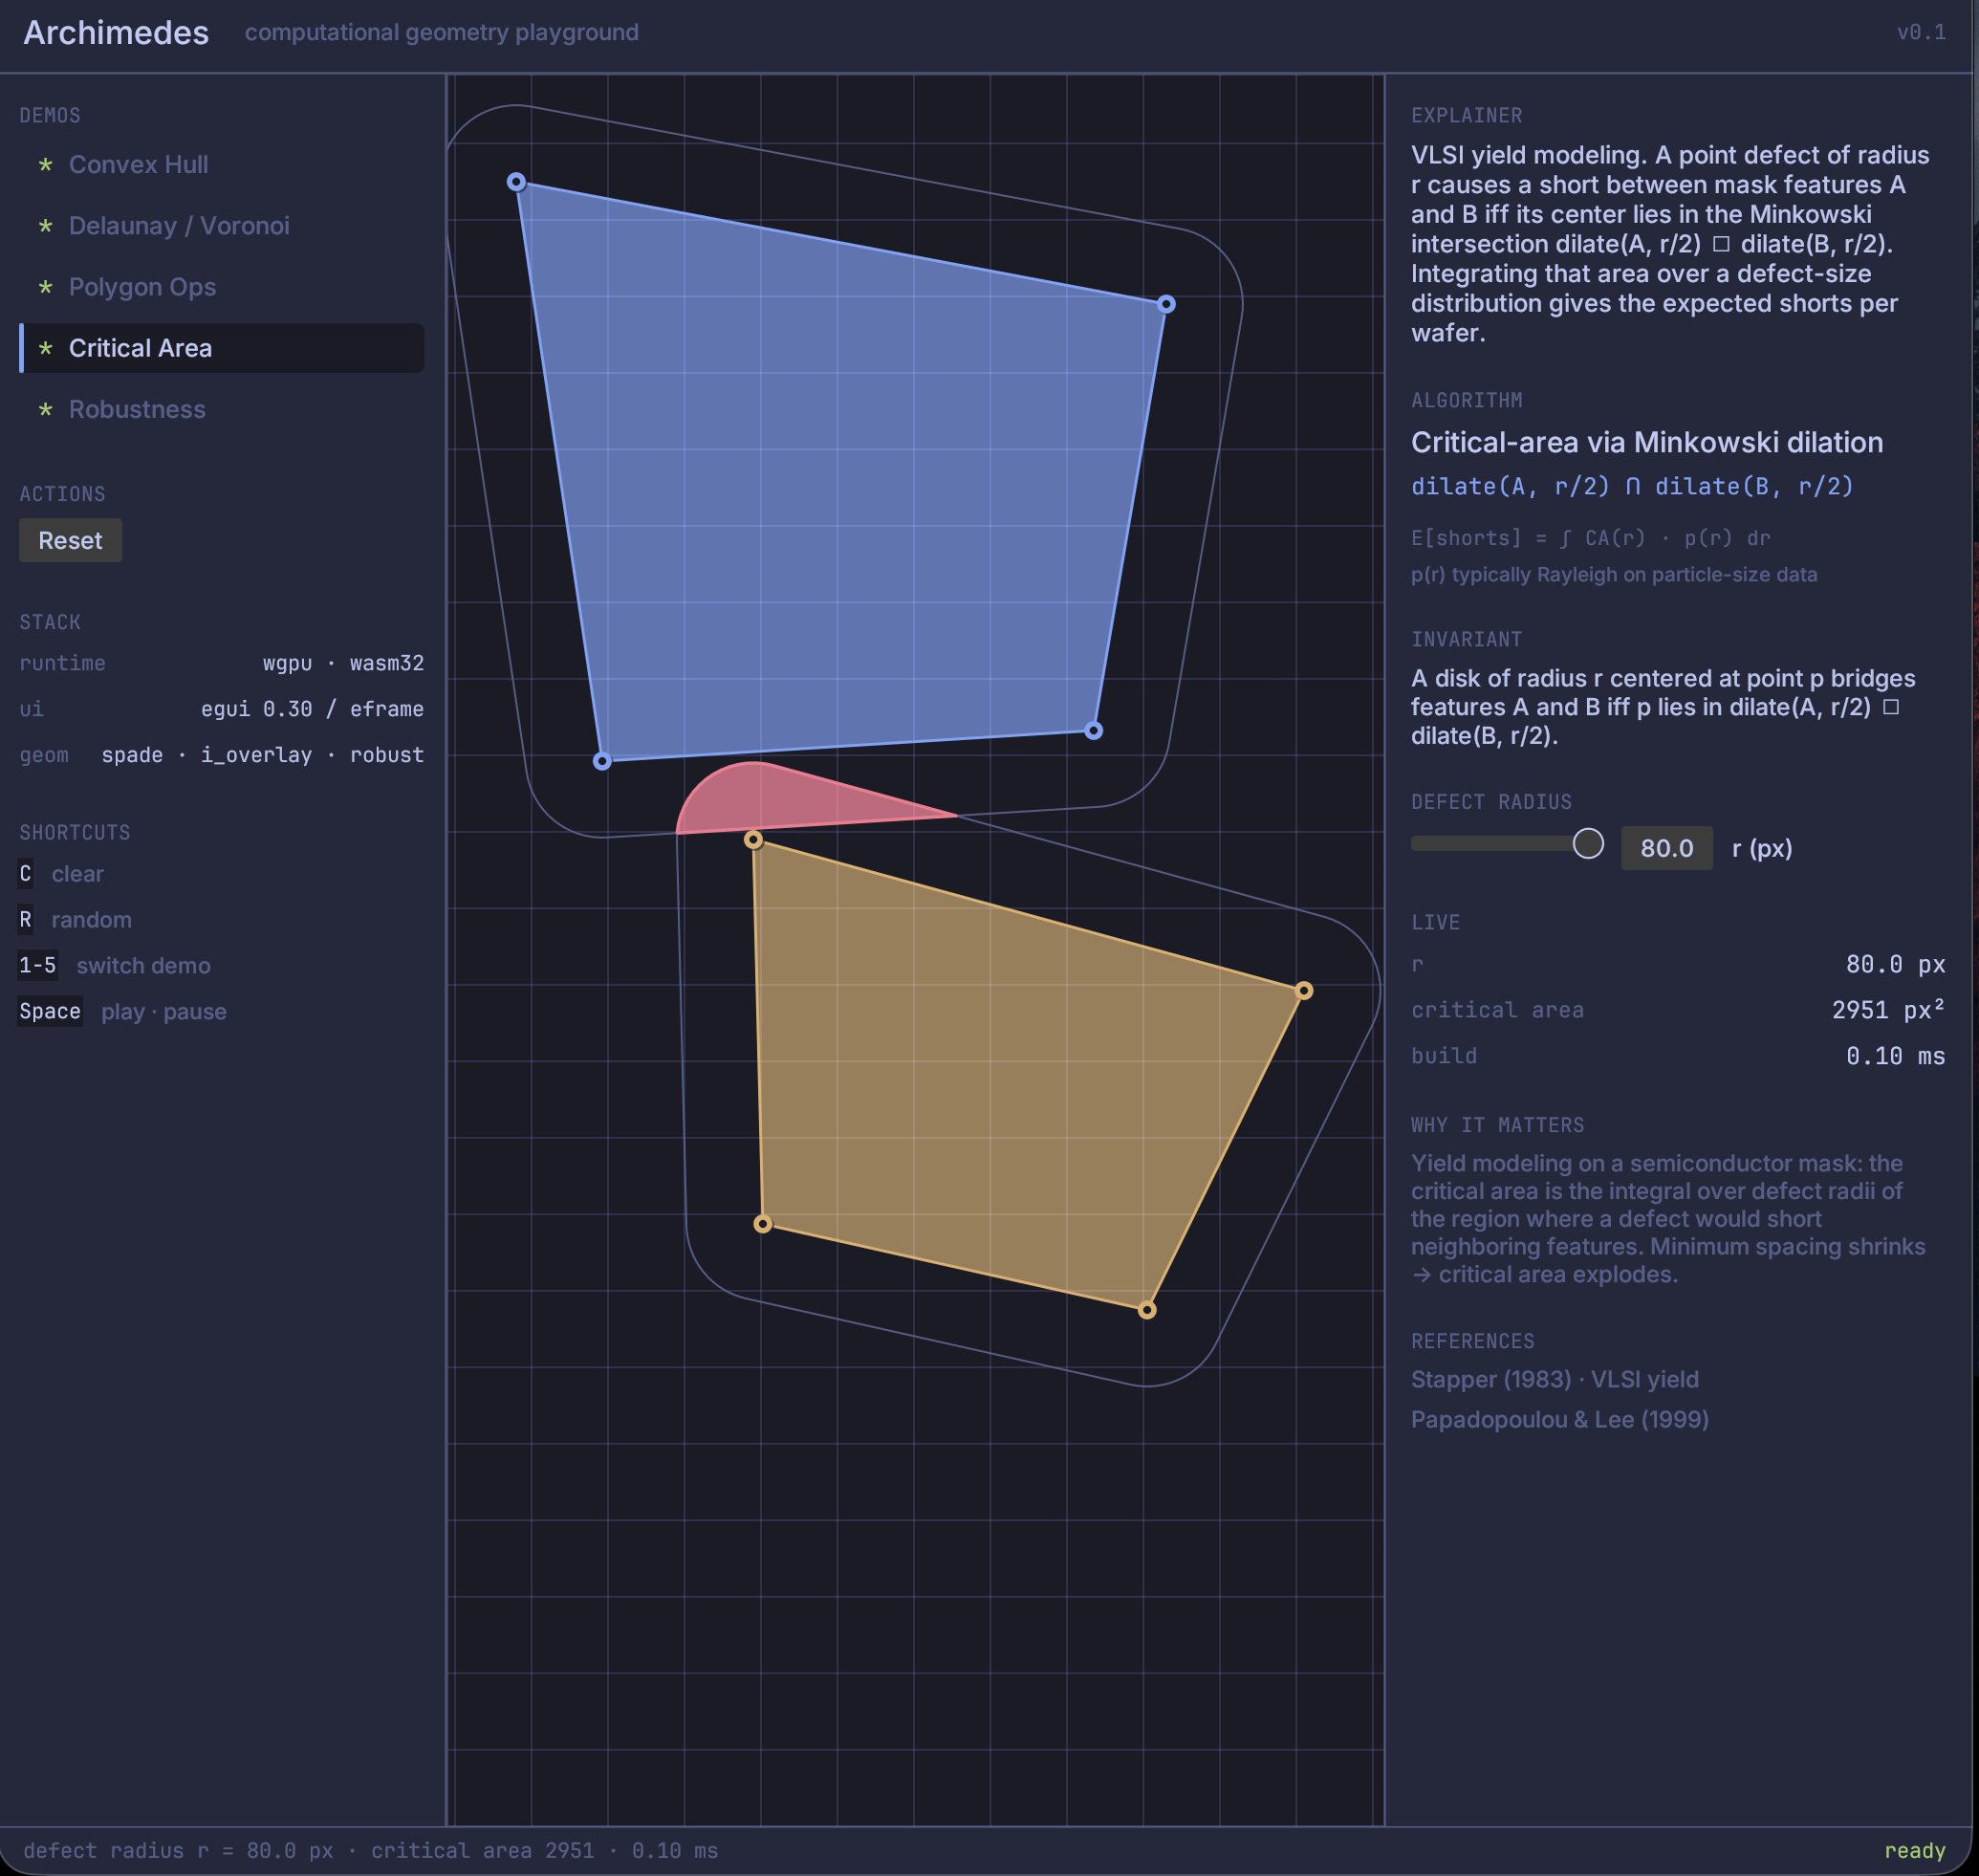Click the Space play pause shortcut key
Viewport: 1979px width, 1876px height.
[x=50, y=1012]
